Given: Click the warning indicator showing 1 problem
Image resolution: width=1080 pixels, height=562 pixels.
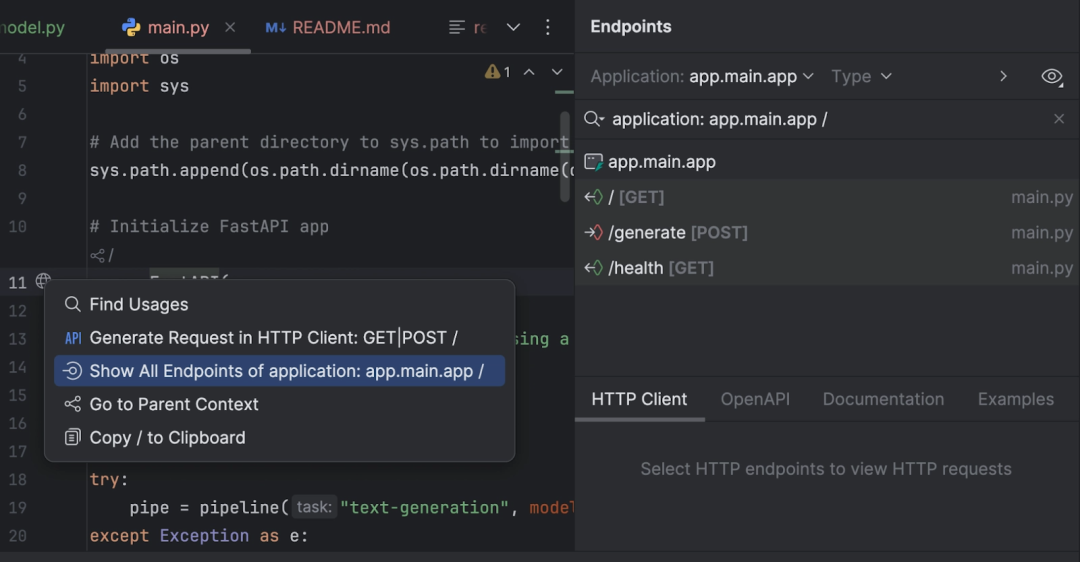Looking at the screenshot, I should coord(498,72).
